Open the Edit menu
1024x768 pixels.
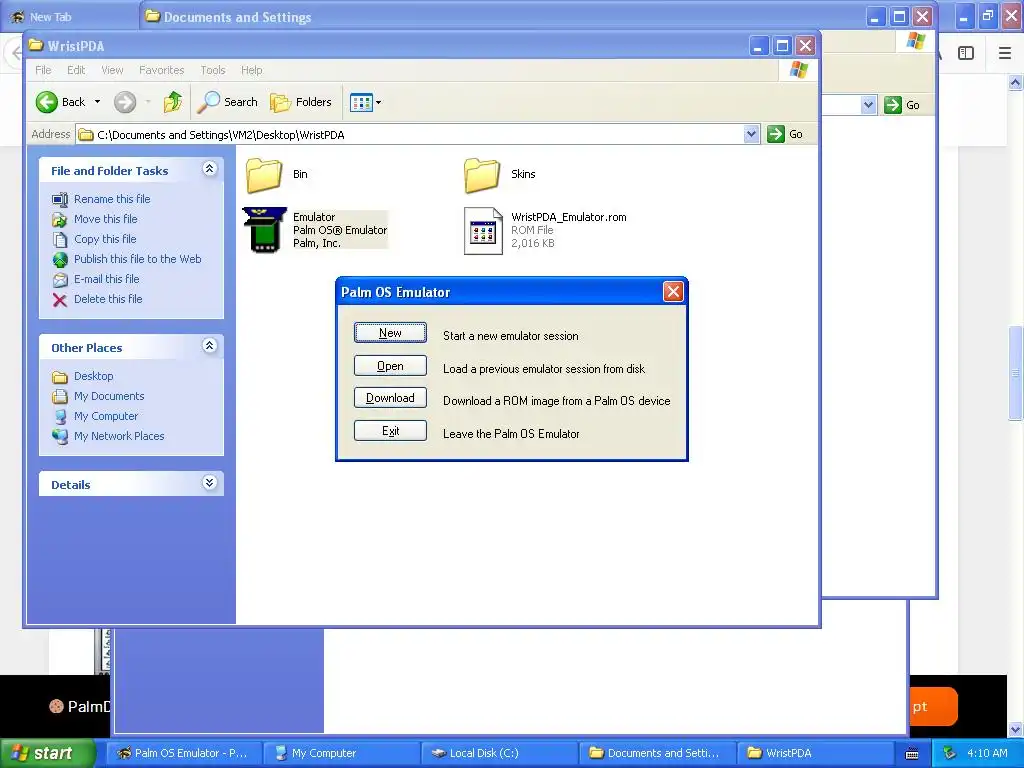click(76, 70)
